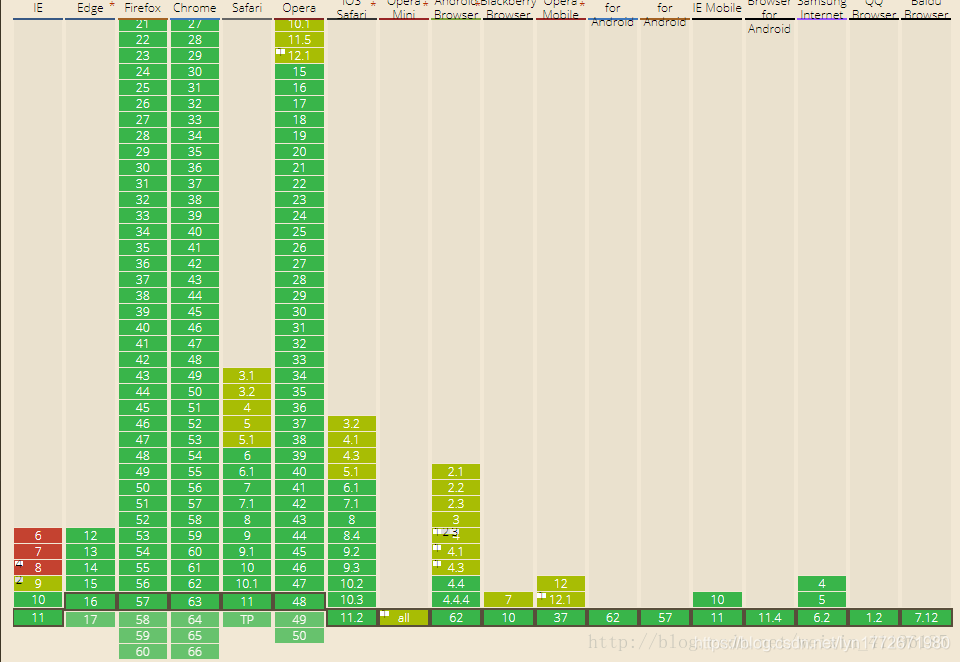Click the IE 7 red cell

[38, 551]
